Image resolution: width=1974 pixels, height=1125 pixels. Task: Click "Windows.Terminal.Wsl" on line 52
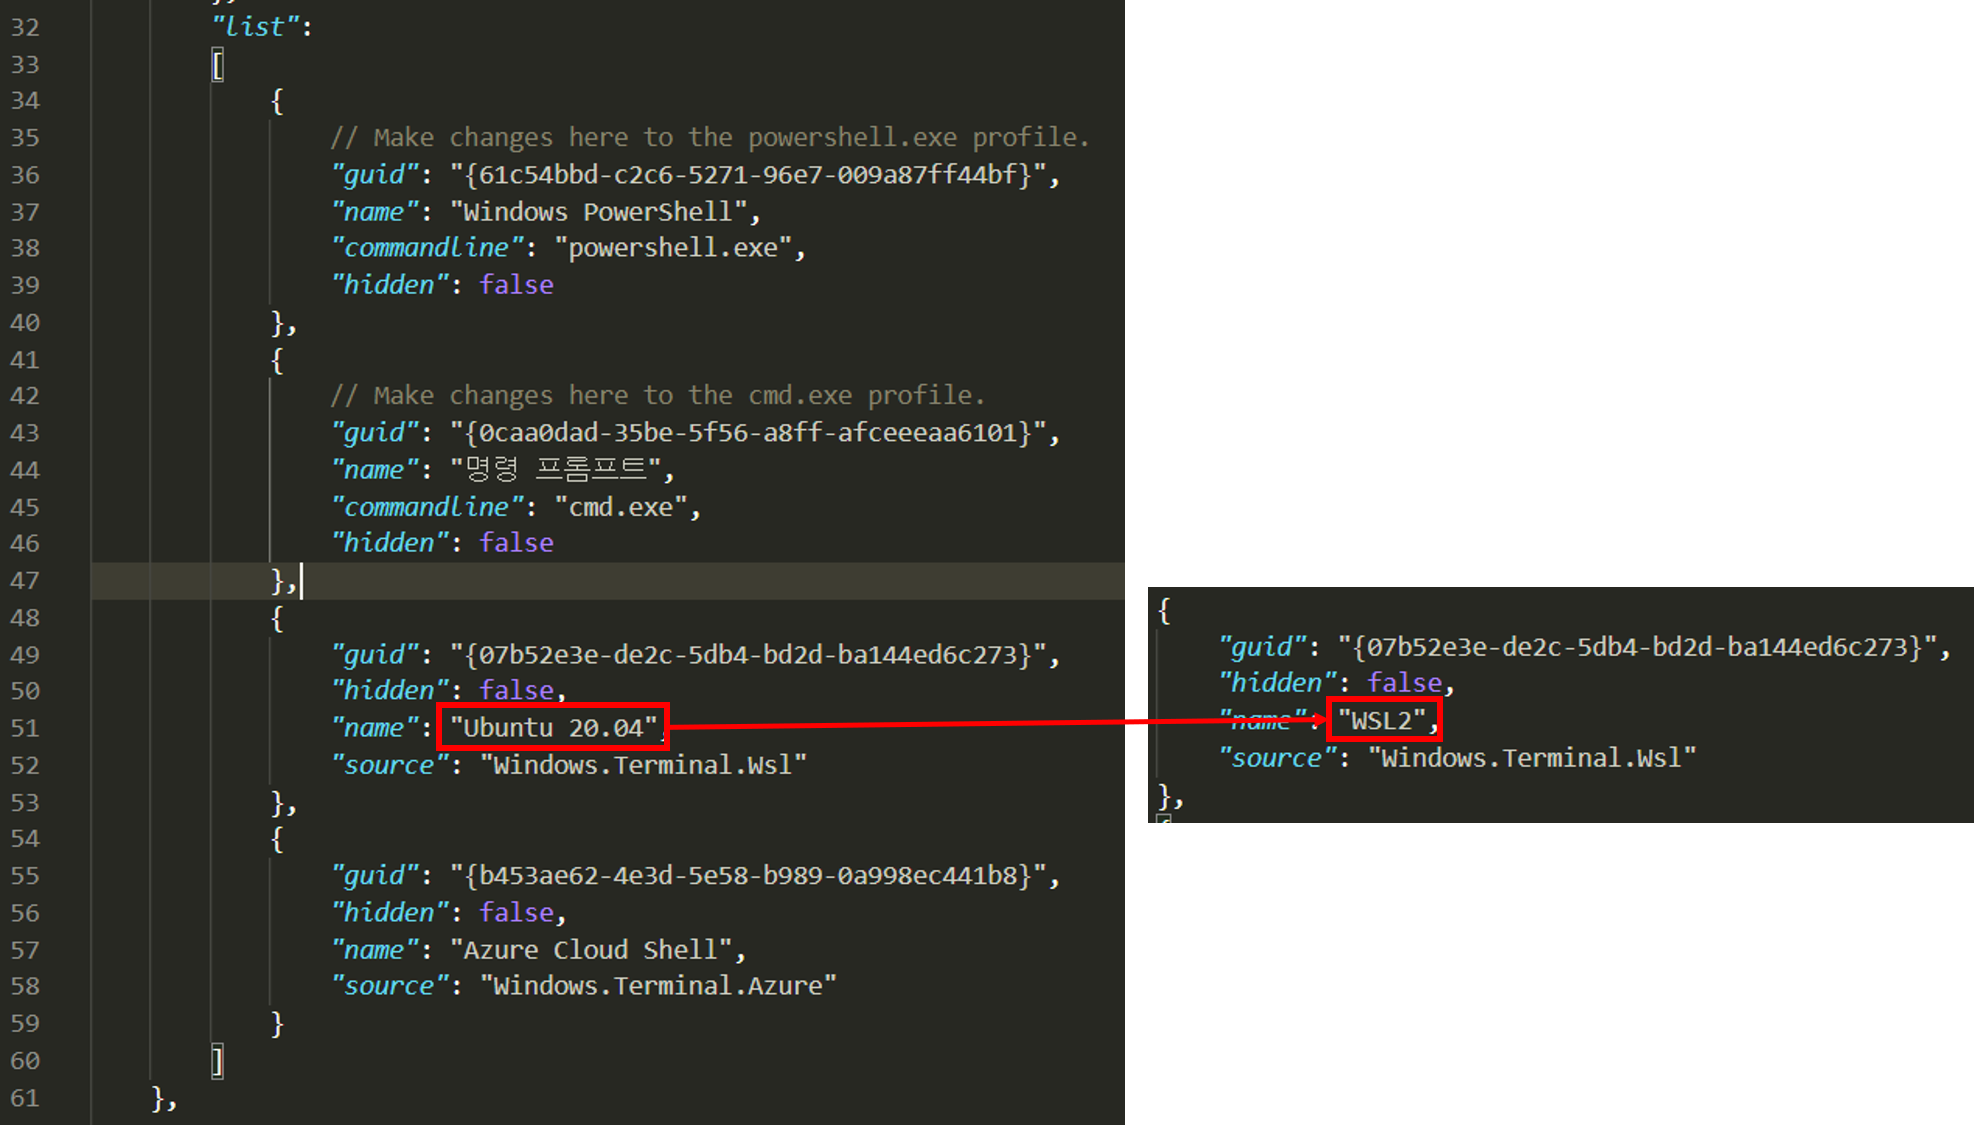click(643, 766)
